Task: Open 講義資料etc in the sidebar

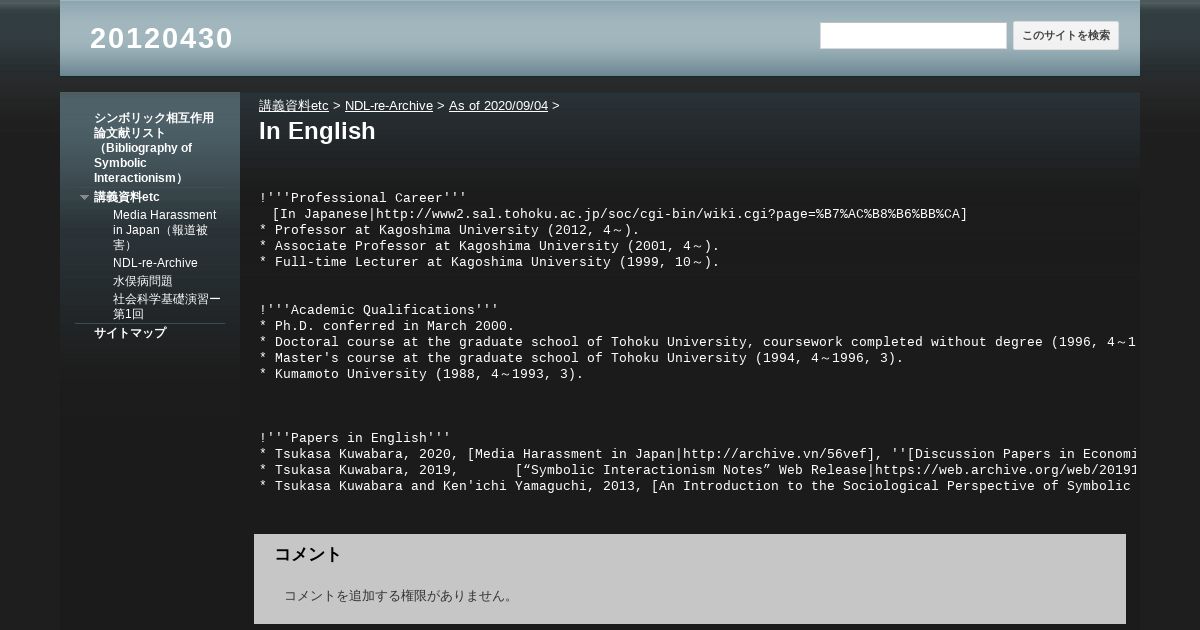Action: pyautogui.click(x=127, y=197)
